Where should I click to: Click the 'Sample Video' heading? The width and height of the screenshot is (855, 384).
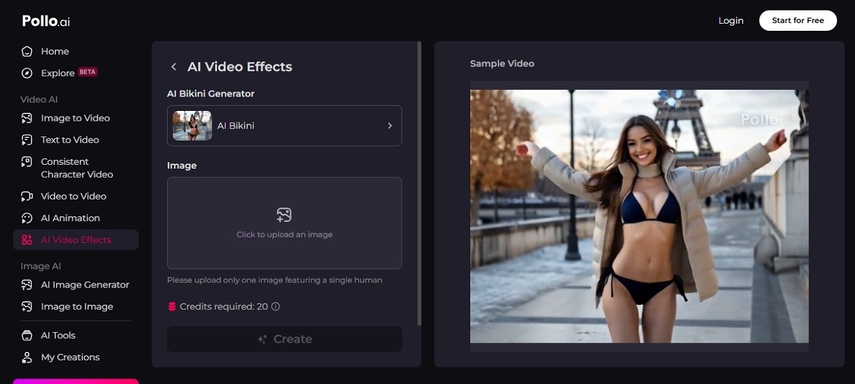502,64
